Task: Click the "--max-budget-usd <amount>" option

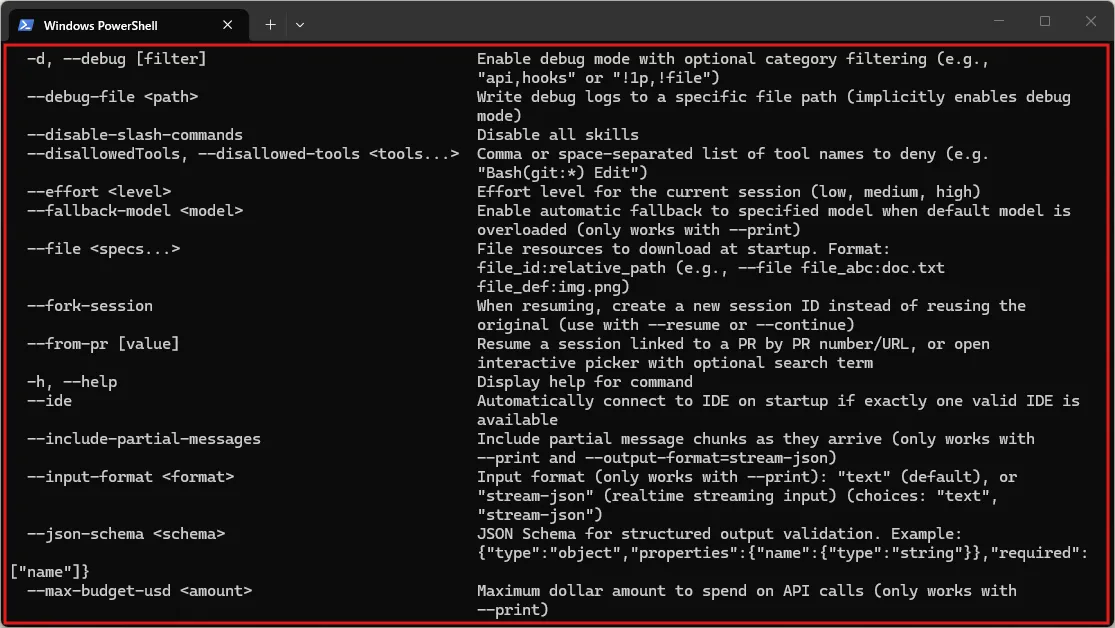Action: tap(139, 591)
